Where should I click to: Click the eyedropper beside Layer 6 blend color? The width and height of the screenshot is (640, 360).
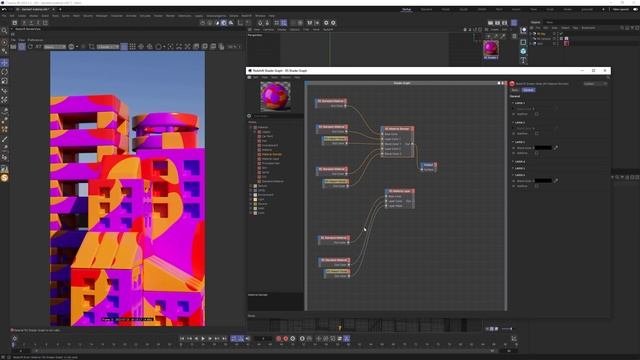(x=556, y=180)
